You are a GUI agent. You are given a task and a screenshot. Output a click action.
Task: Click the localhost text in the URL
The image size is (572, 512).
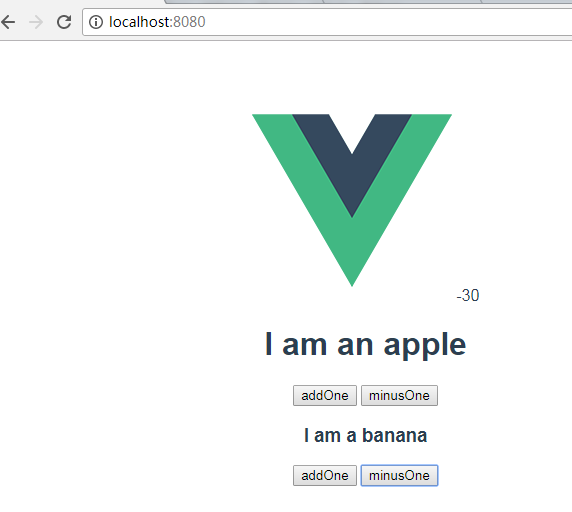(x=139, y=22)
